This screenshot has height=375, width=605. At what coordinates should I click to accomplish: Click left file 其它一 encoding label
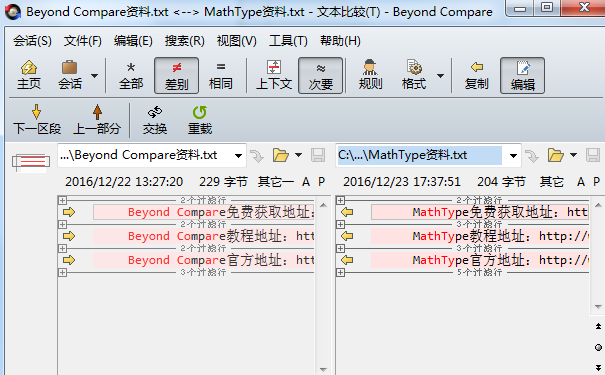click(275, 181)
